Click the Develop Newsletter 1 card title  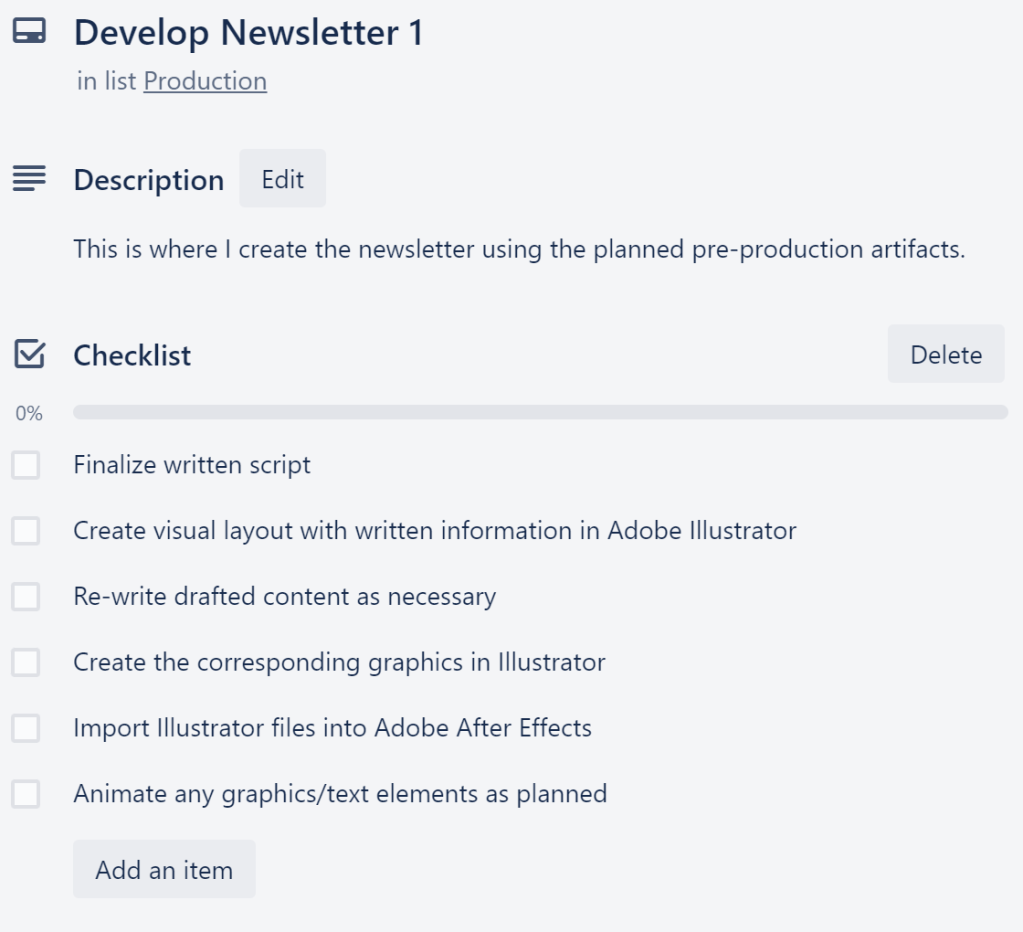coord(248,33)
